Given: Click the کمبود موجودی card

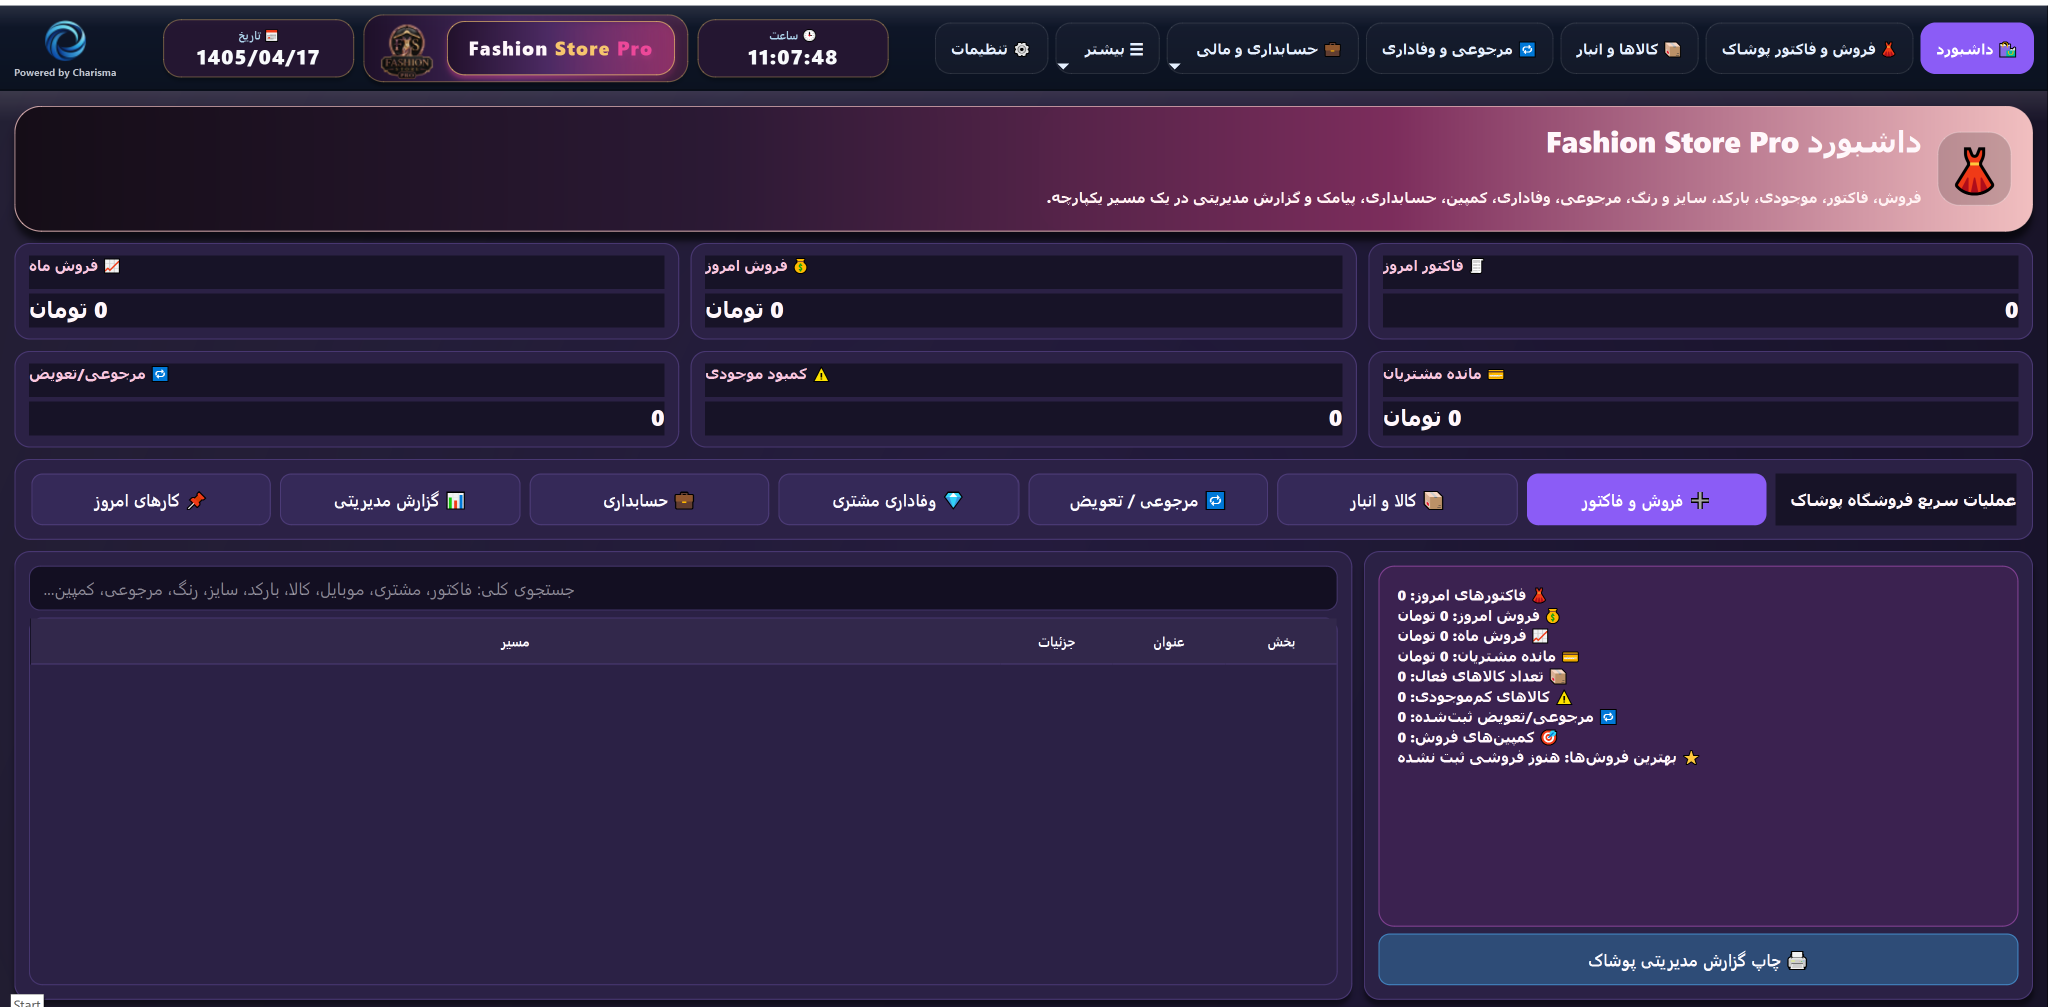Looking at the screenshot, I should [1023, 399].
